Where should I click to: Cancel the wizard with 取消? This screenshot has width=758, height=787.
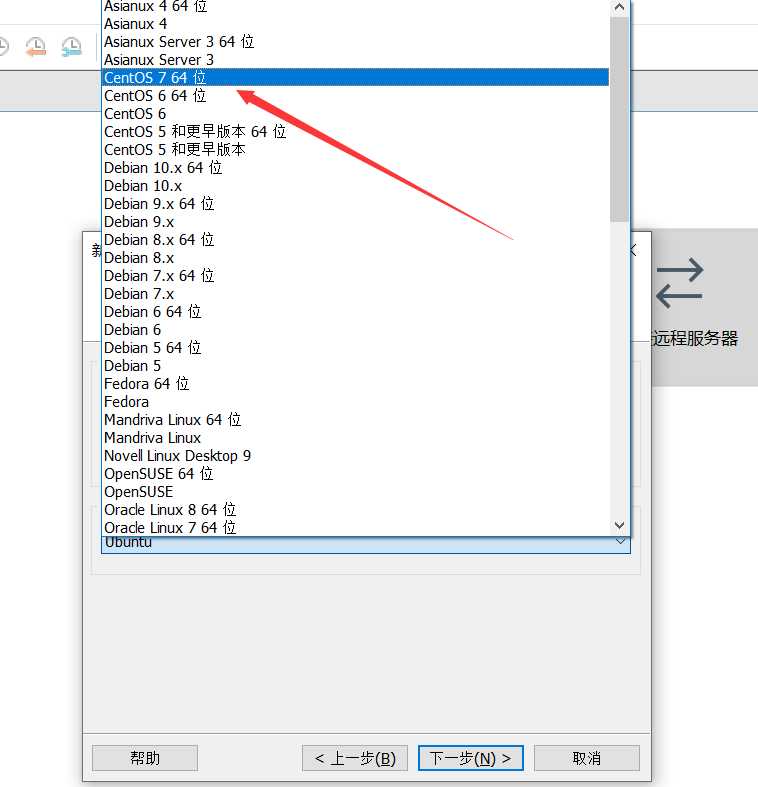(587, 758)
